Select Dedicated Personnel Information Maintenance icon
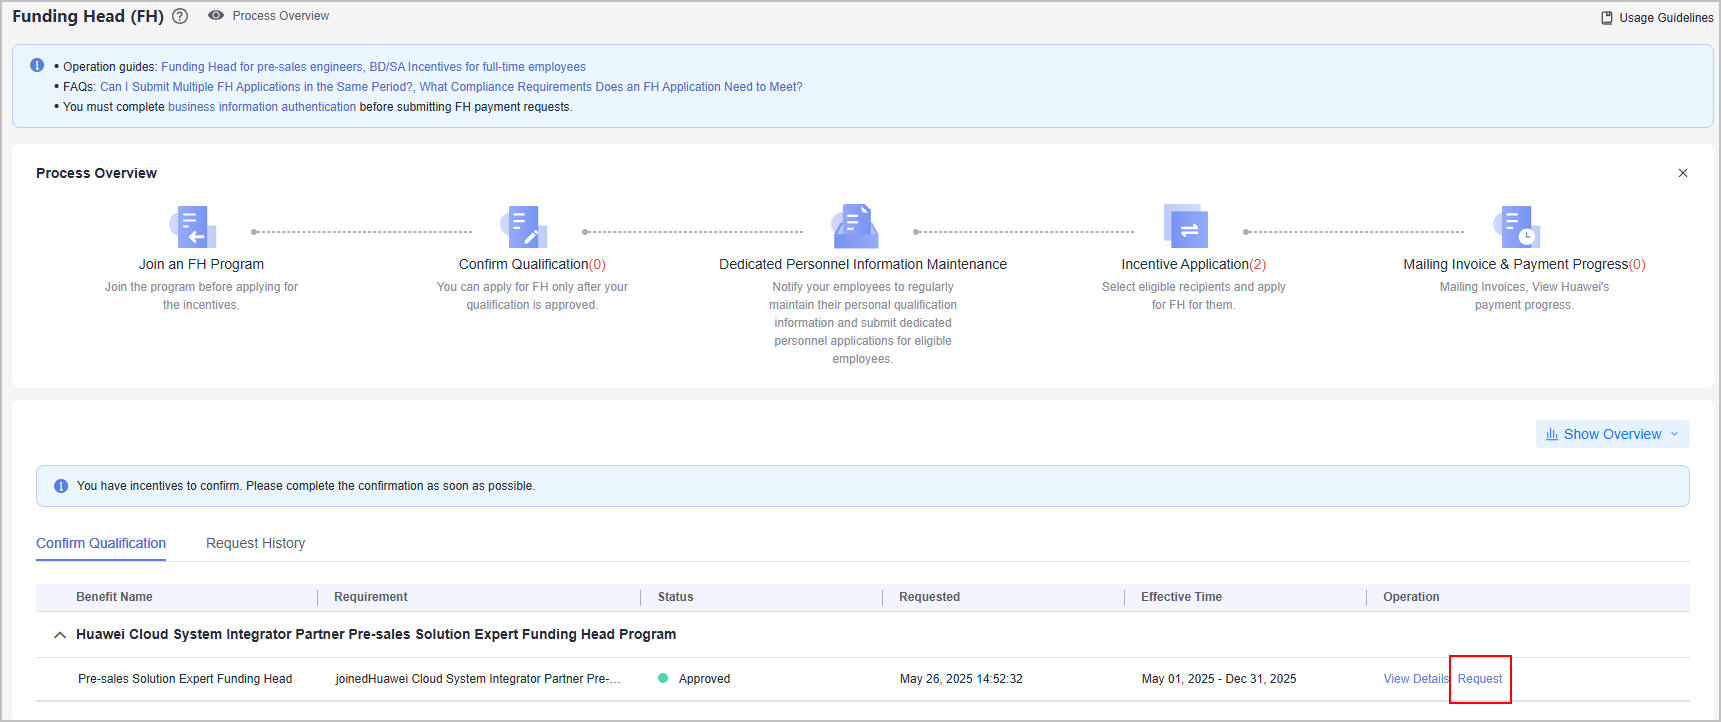Image resolution: width=1721 pixels, height=722 pixels. coord(855,227)
